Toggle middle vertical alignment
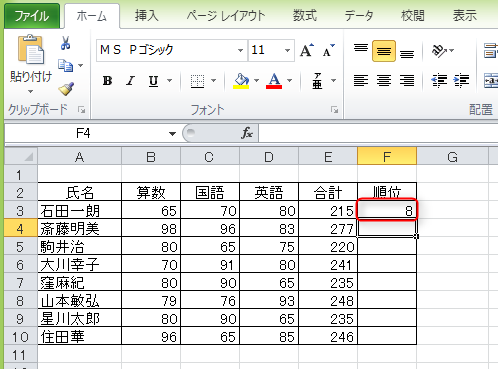 coord(384,51)
